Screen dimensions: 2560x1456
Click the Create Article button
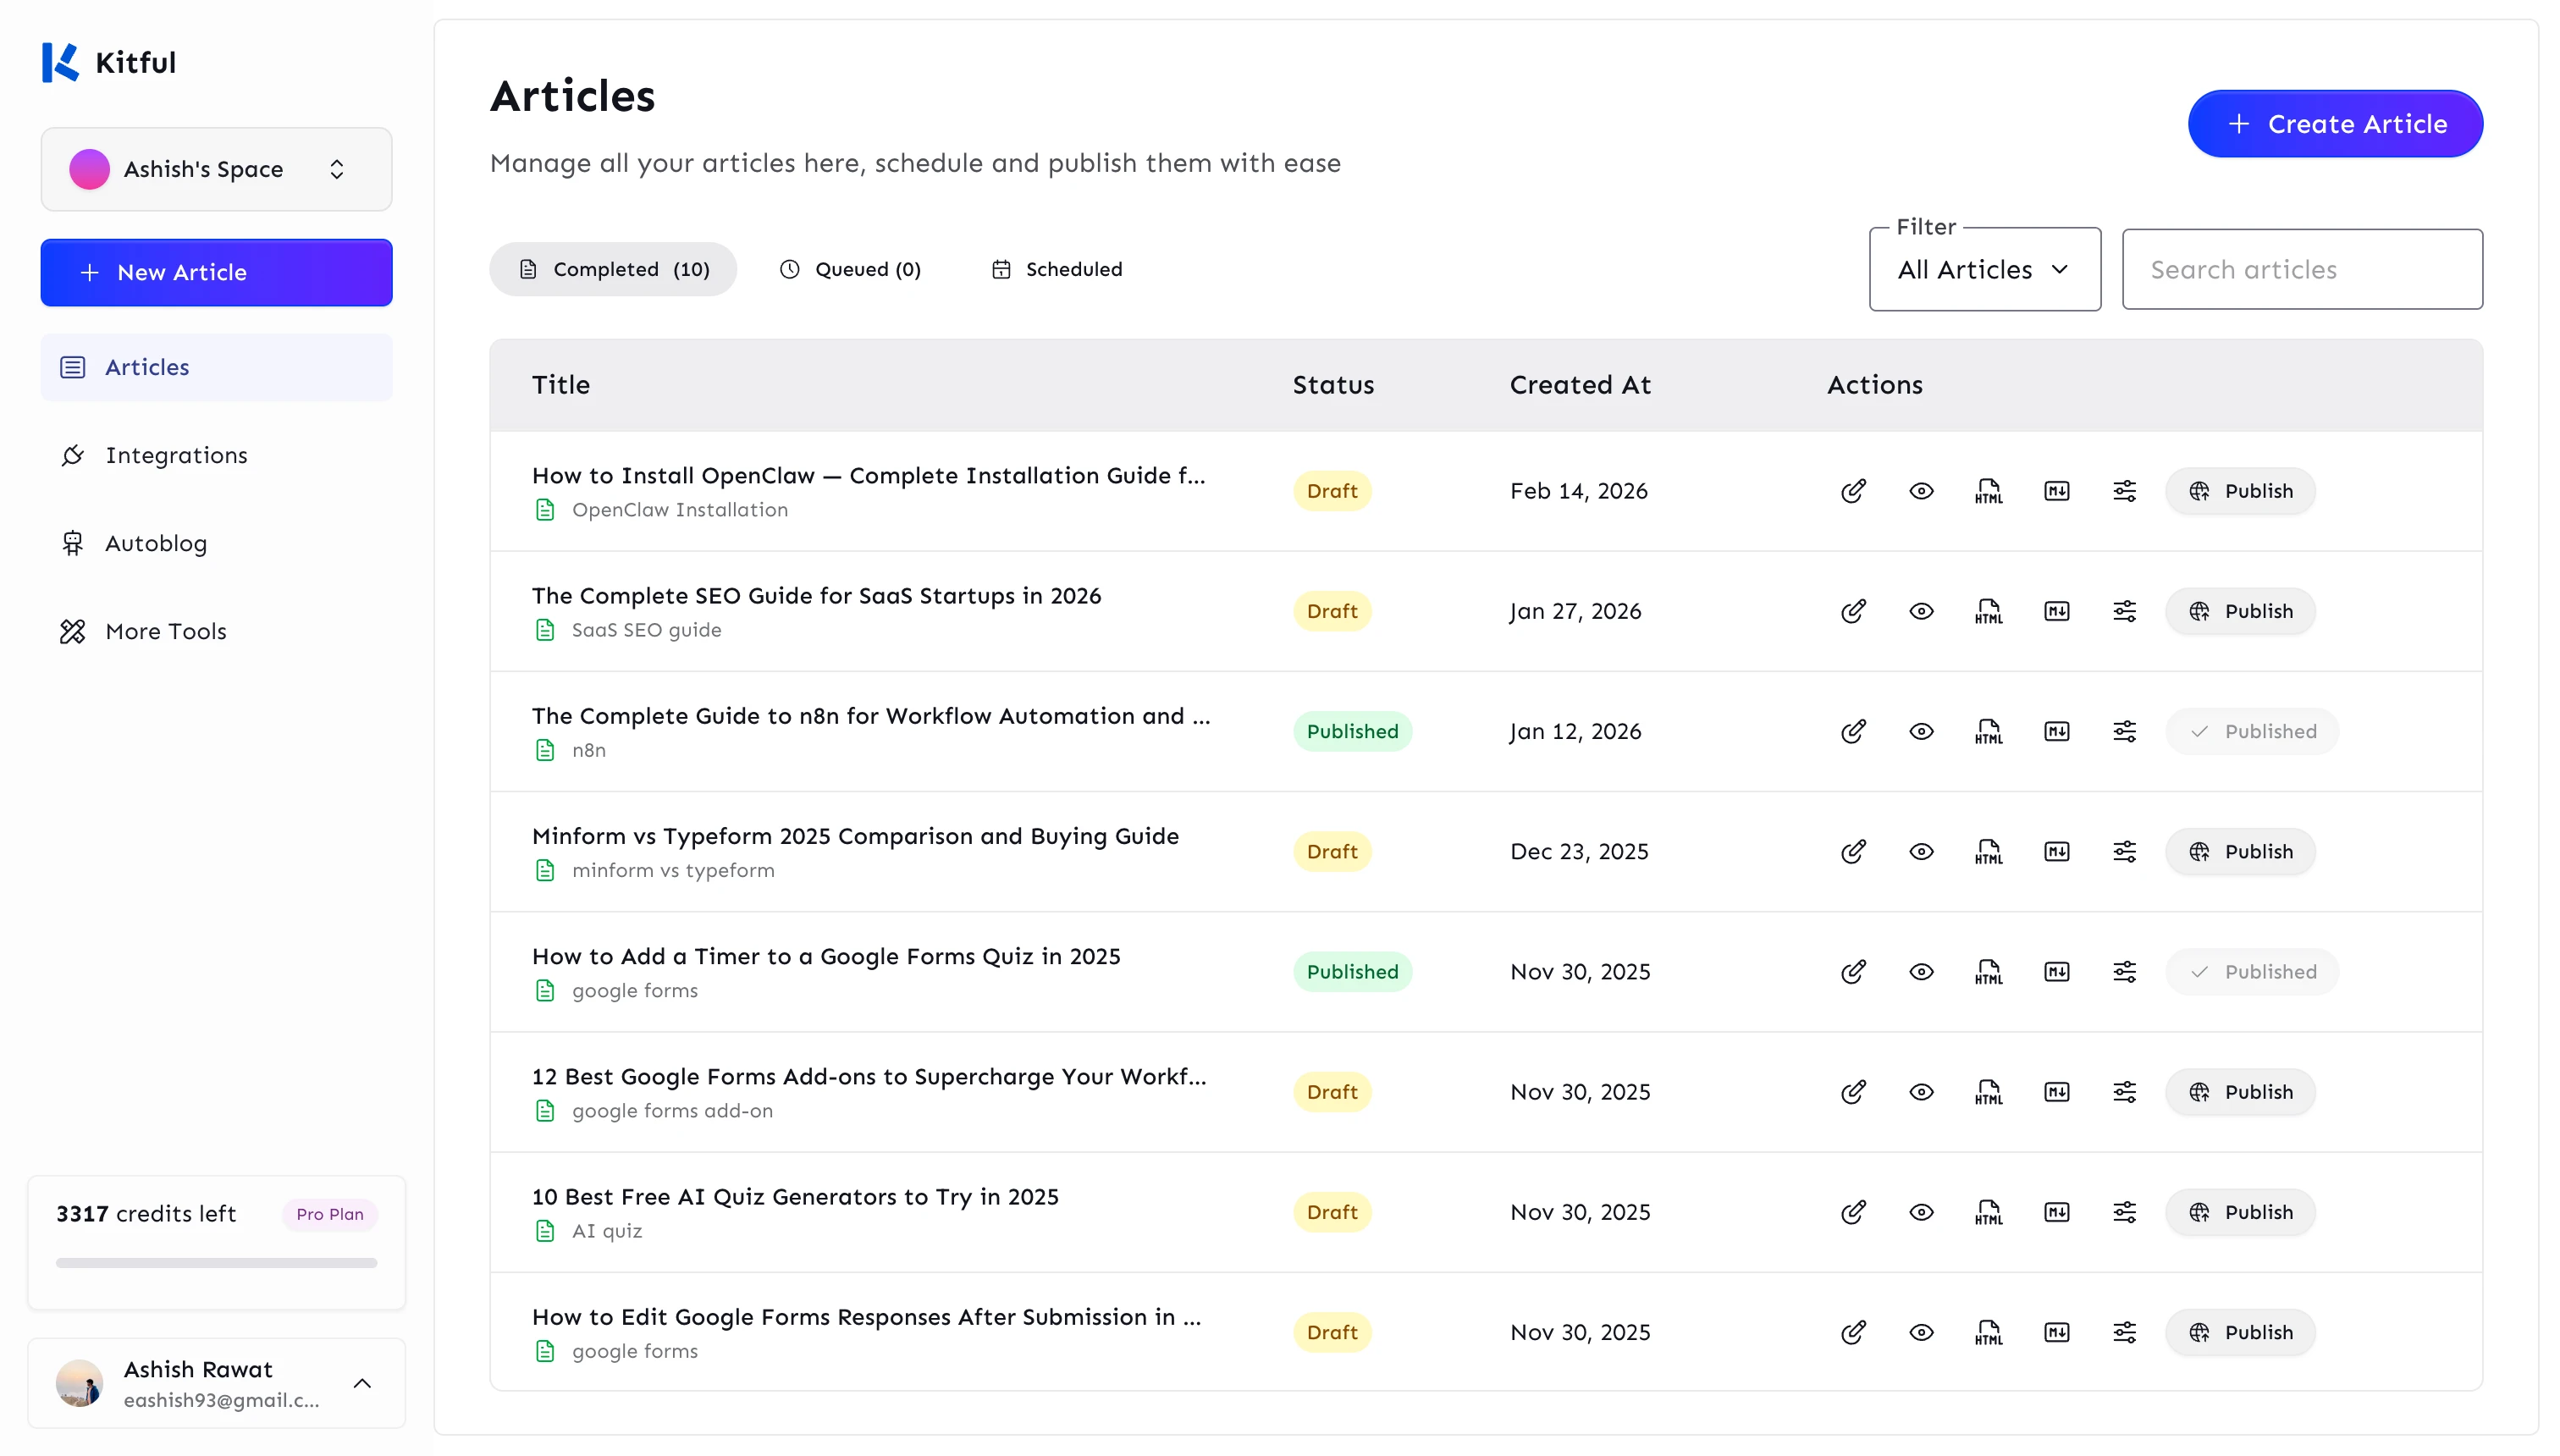tap(2334, 124)
